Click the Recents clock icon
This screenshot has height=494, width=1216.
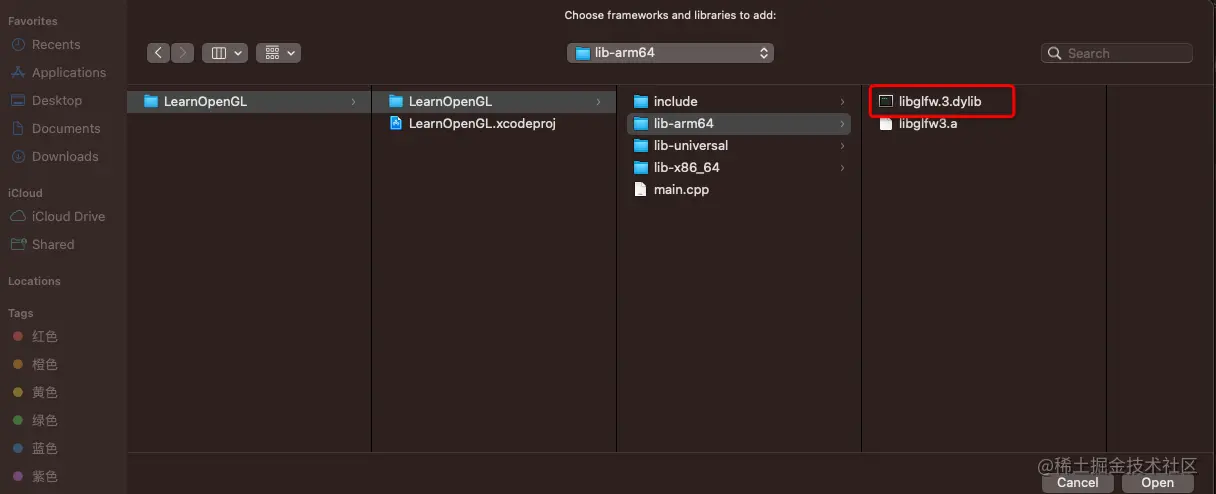pos(18,45)
